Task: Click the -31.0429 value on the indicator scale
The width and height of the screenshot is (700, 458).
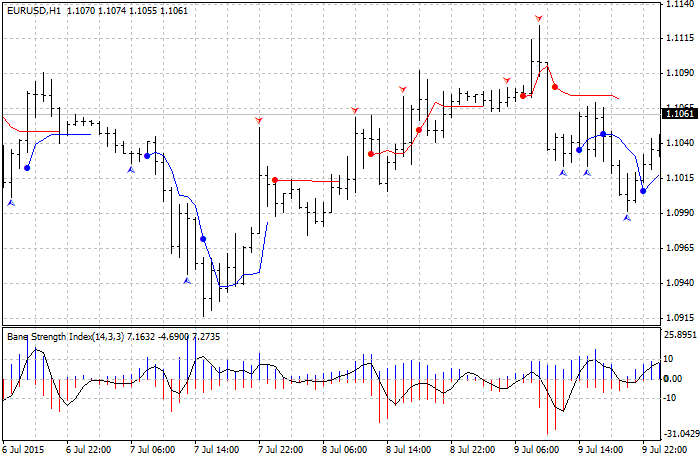Action: pyautogui.click(x=680, y=433)
